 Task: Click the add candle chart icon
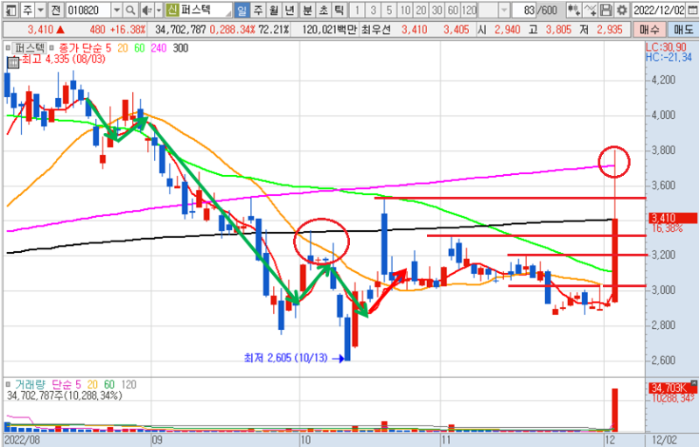click(x=574, y=10)
